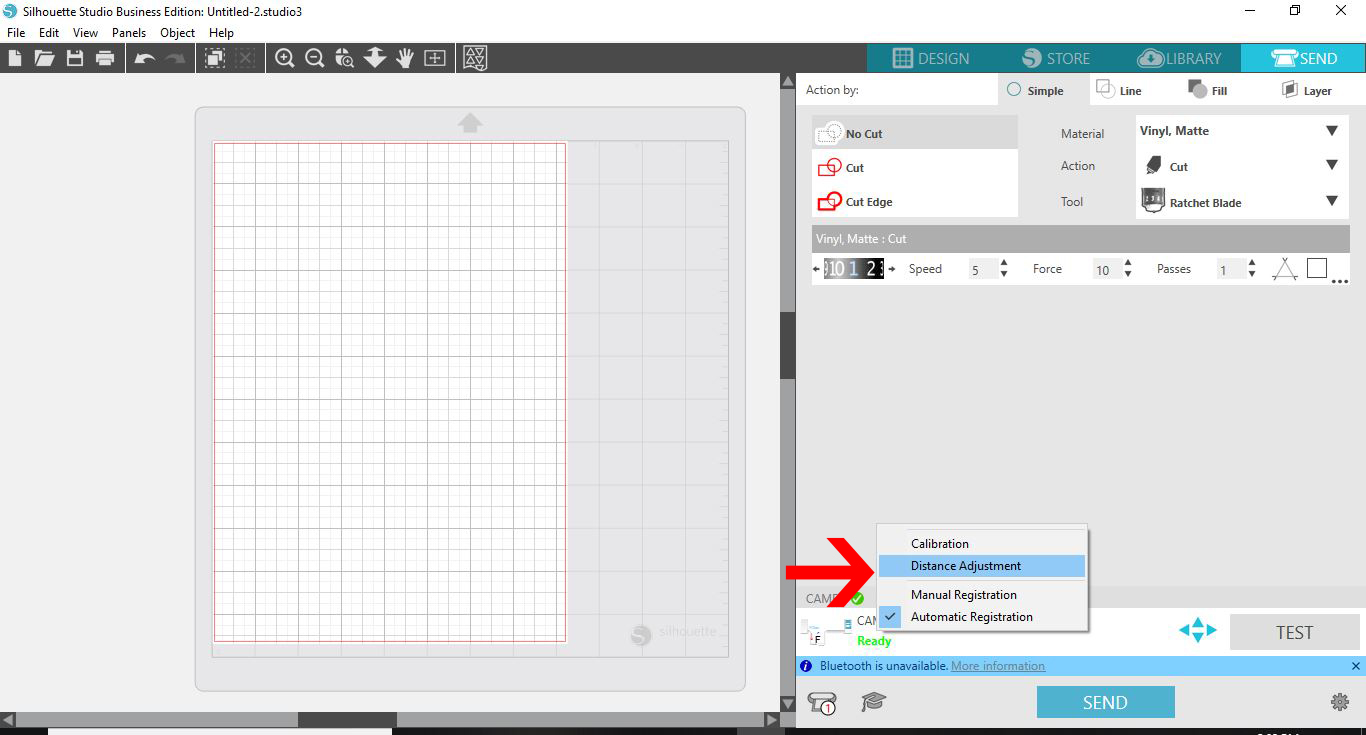Open tutorials via the graduation cap icon
This screenshot has width=1366, height=735.
(x=873, y=702)
